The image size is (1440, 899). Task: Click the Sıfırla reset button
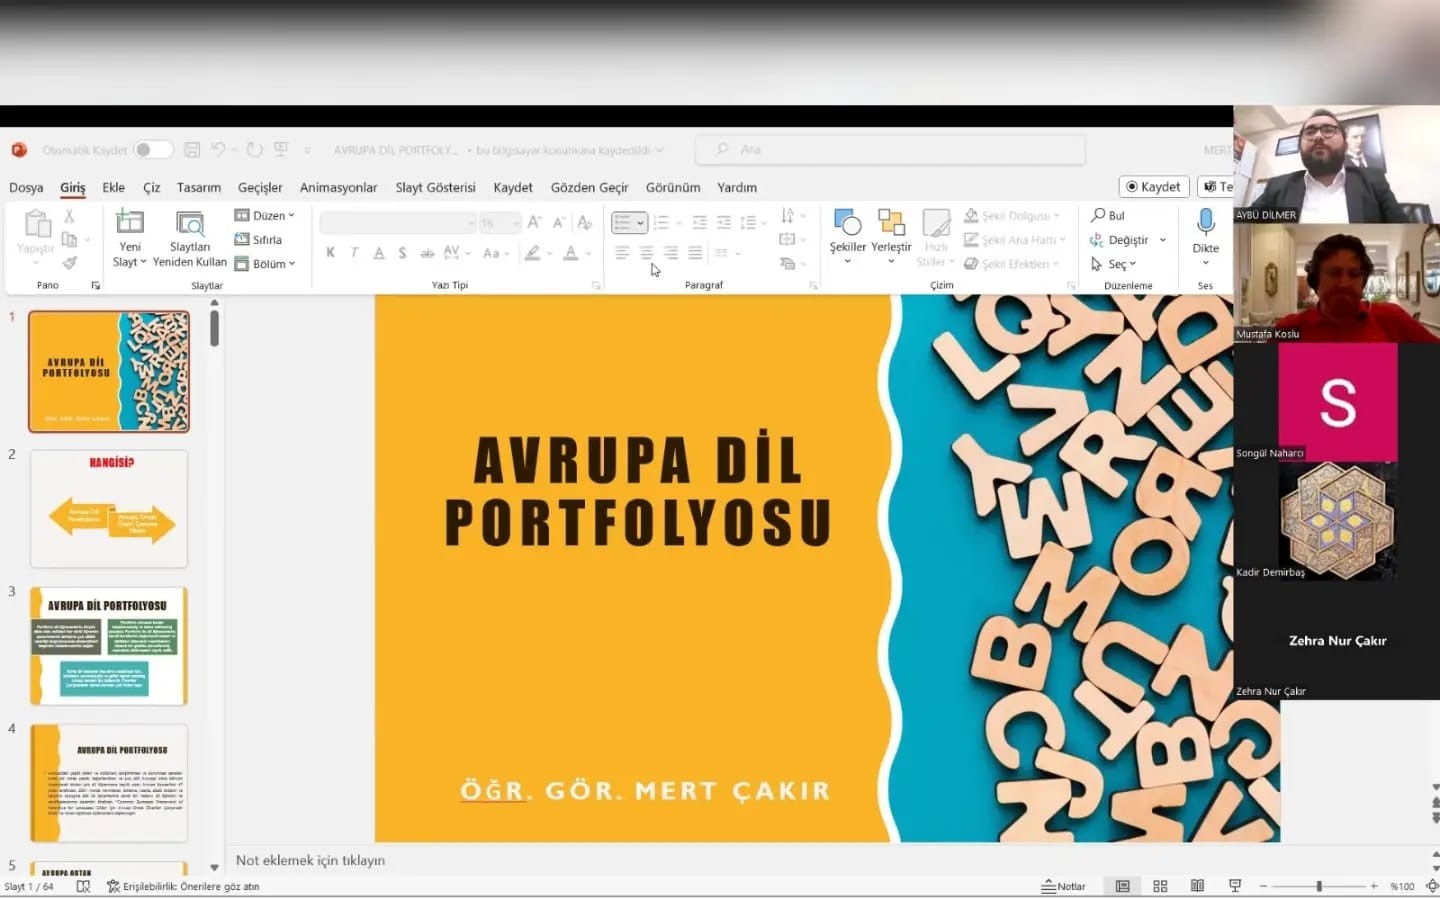(258, 240)
